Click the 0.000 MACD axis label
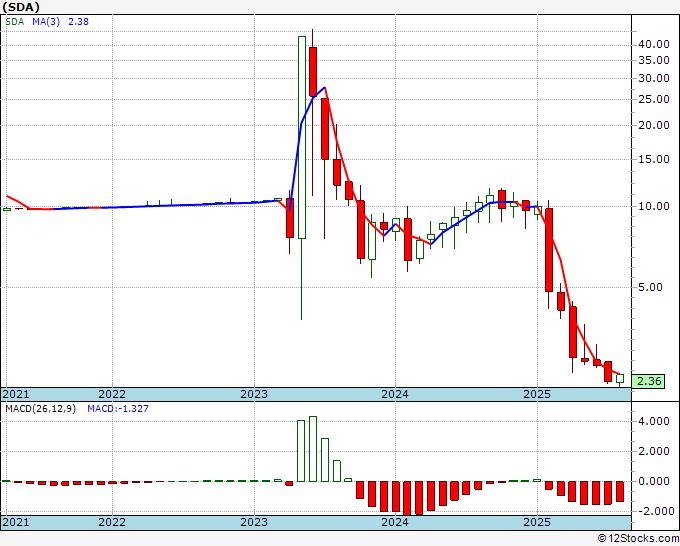This screenshot has height=546, width=680. (654, 481)
